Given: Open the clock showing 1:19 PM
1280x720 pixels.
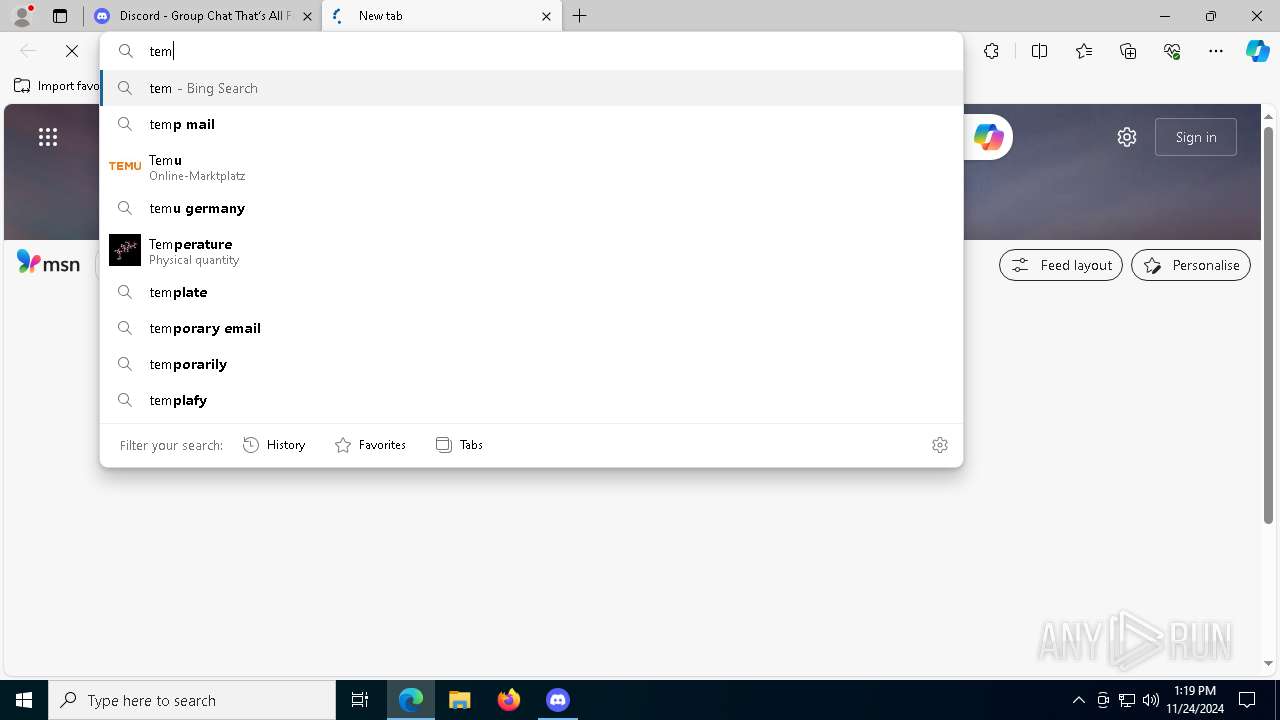Looking at the screenshot, I should [1195, 700].
